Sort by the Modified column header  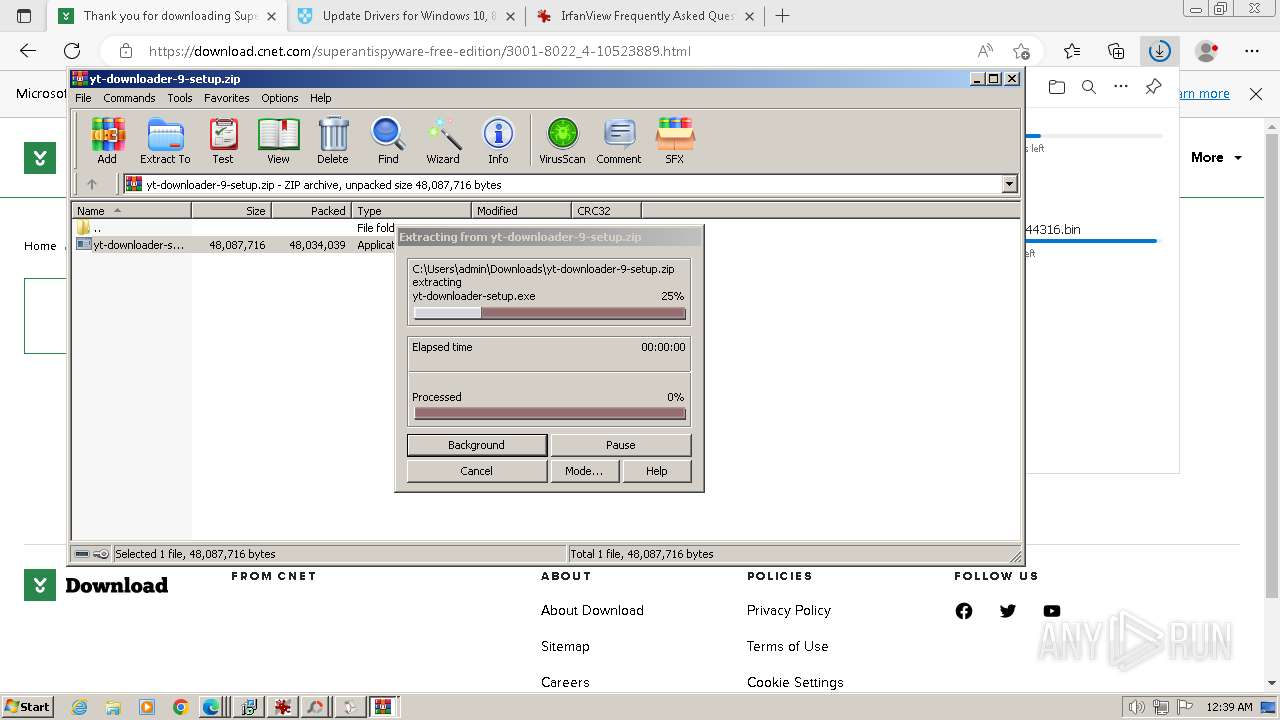pyautogui.click(x=521, y=211)
